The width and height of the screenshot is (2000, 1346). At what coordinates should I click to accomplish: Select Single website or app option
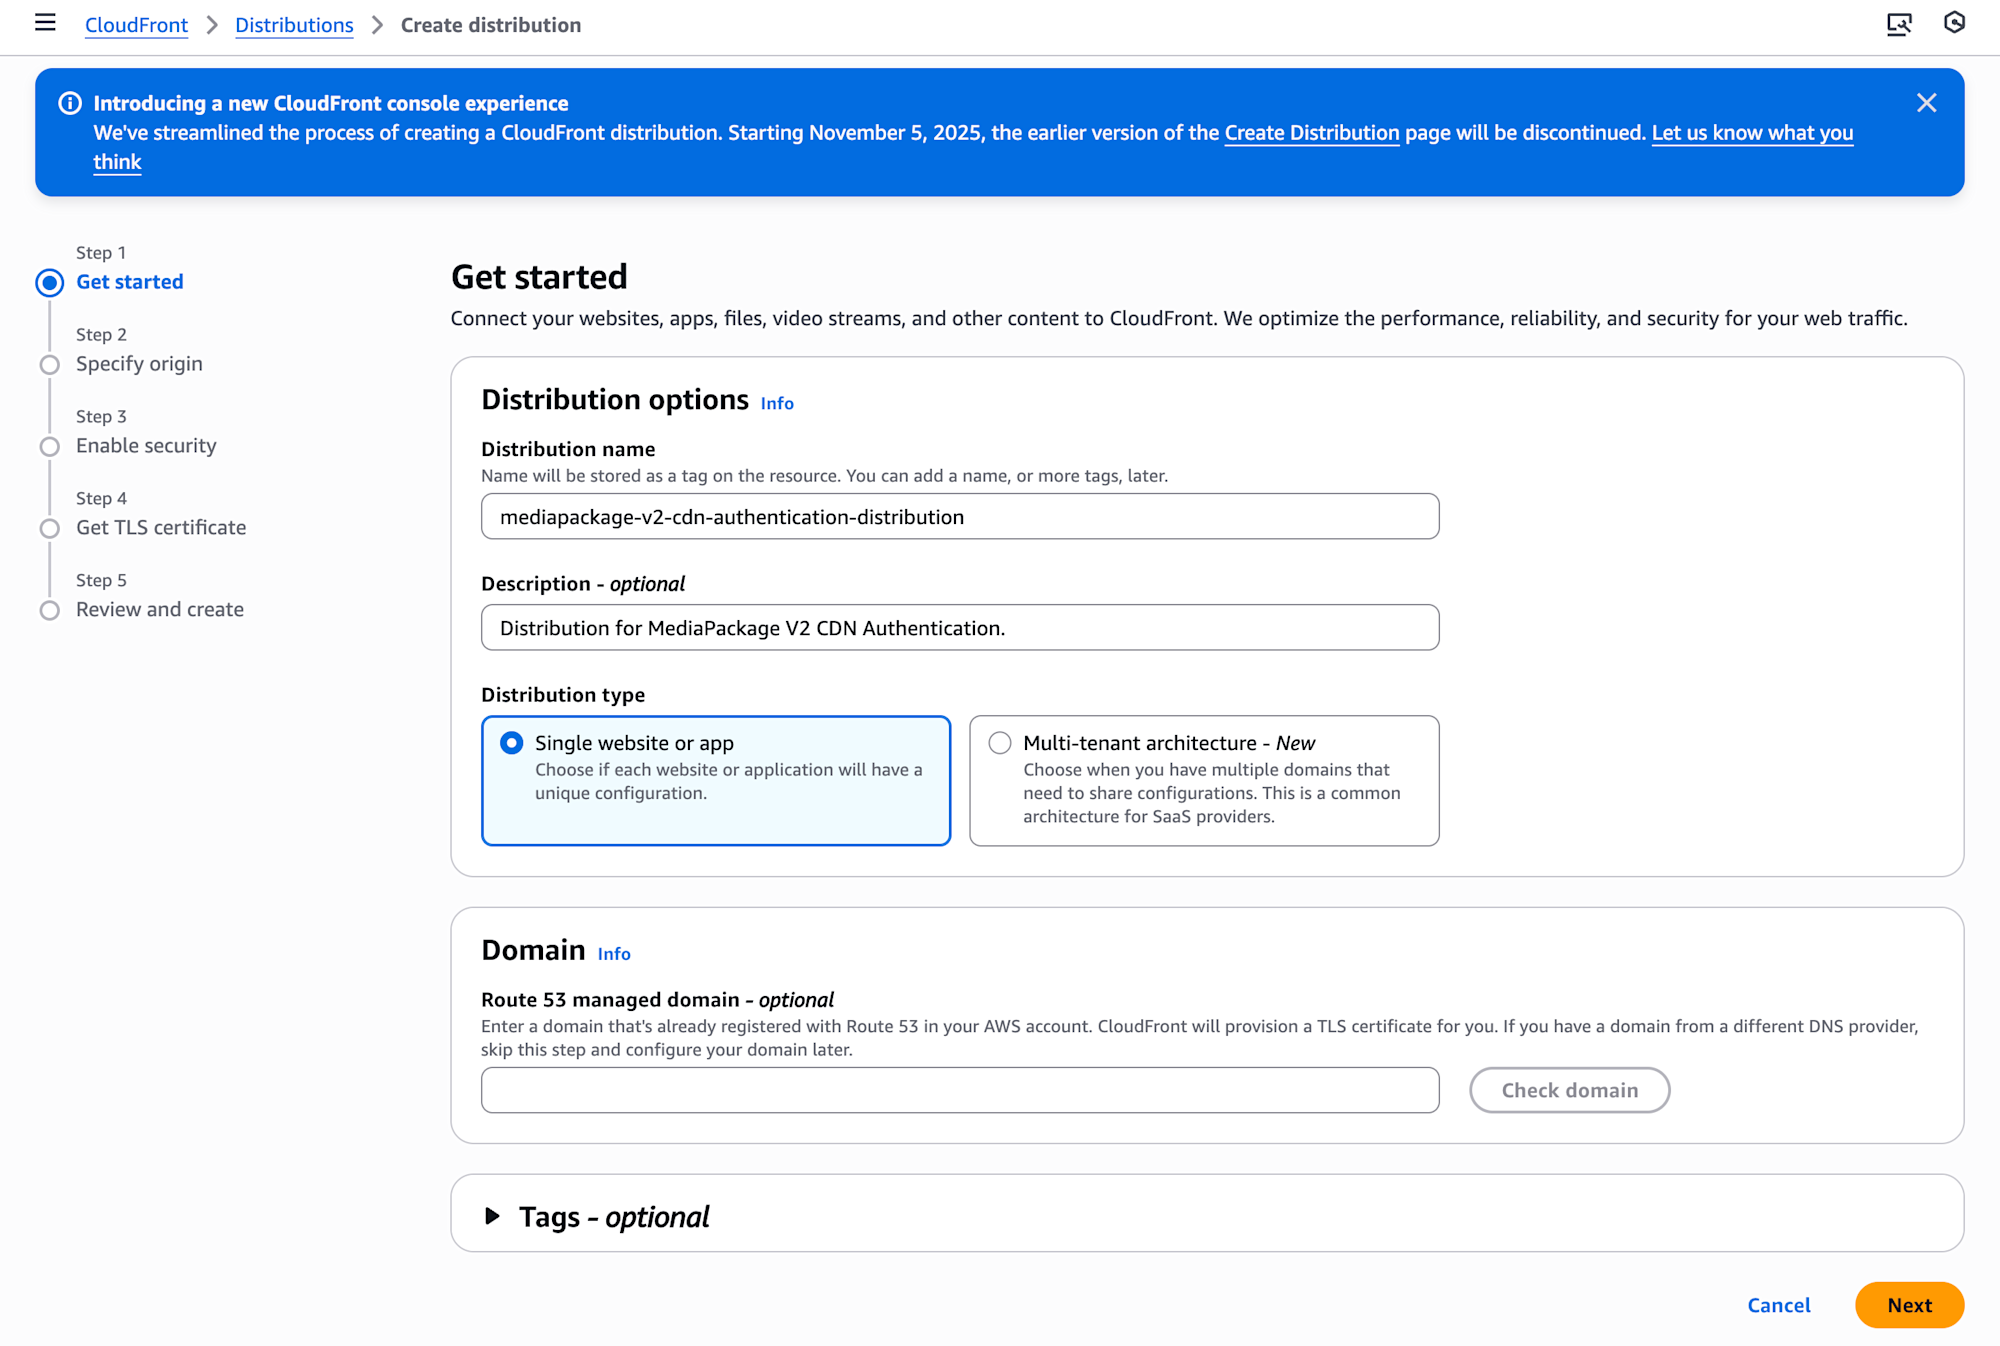[x=512, y=743]
